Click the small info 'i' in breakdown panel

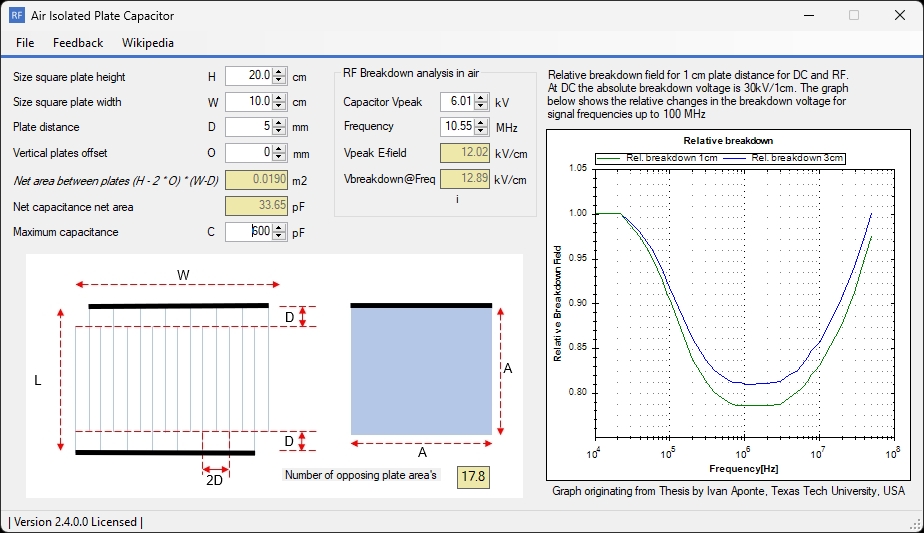[457, 199]
